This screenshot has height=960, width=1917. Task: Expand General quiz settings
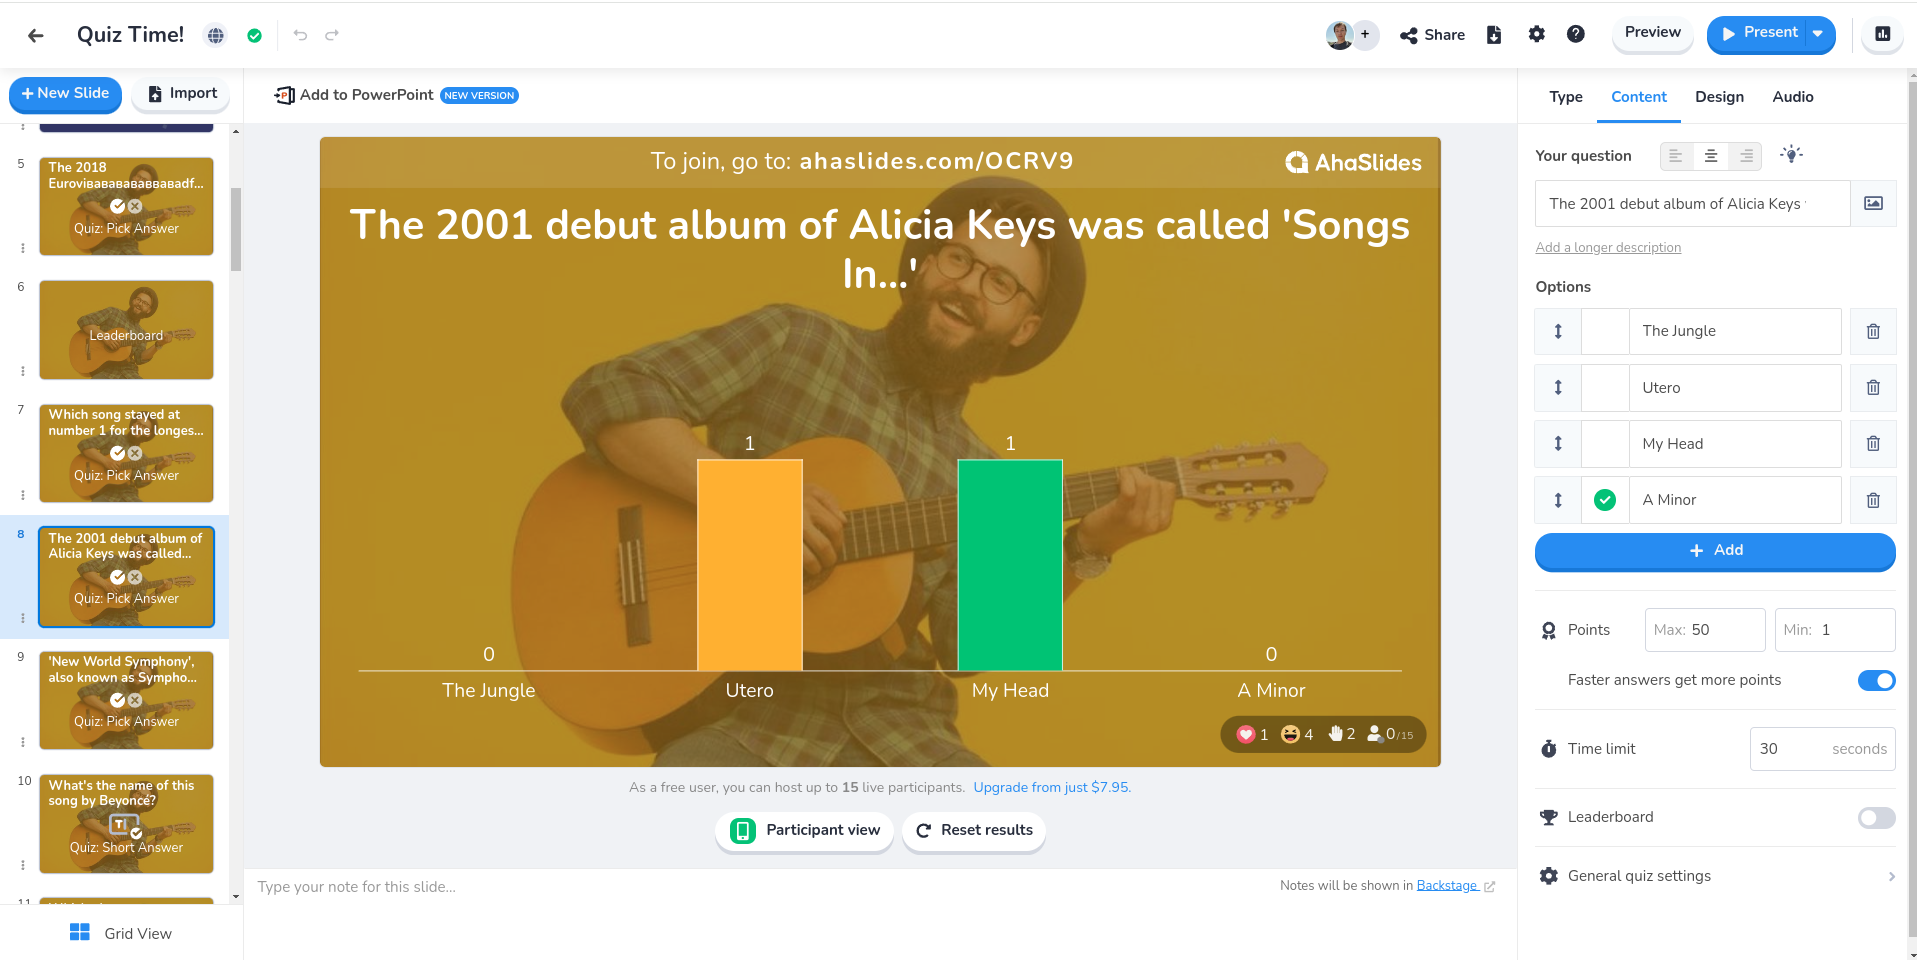click(x=1715, y=876)
